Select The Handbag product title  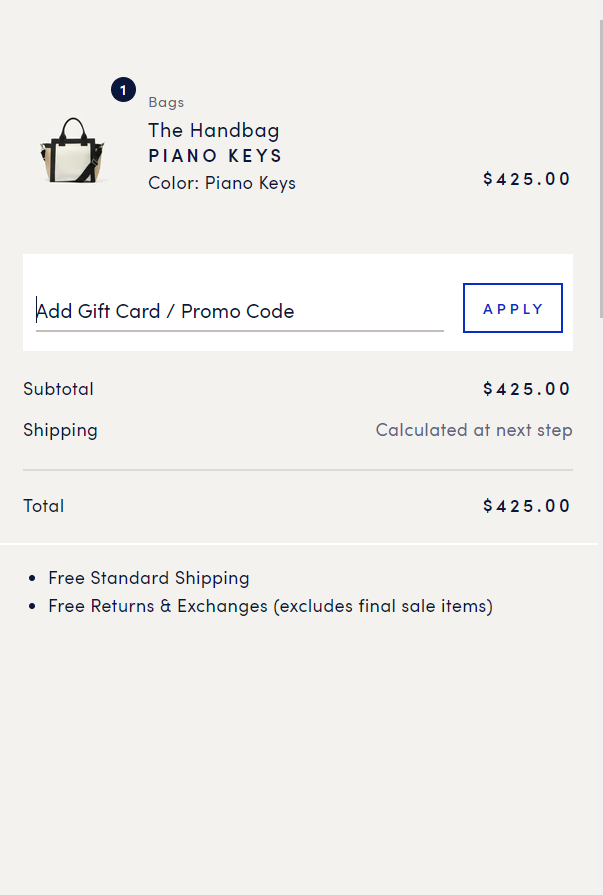[214, 130]
